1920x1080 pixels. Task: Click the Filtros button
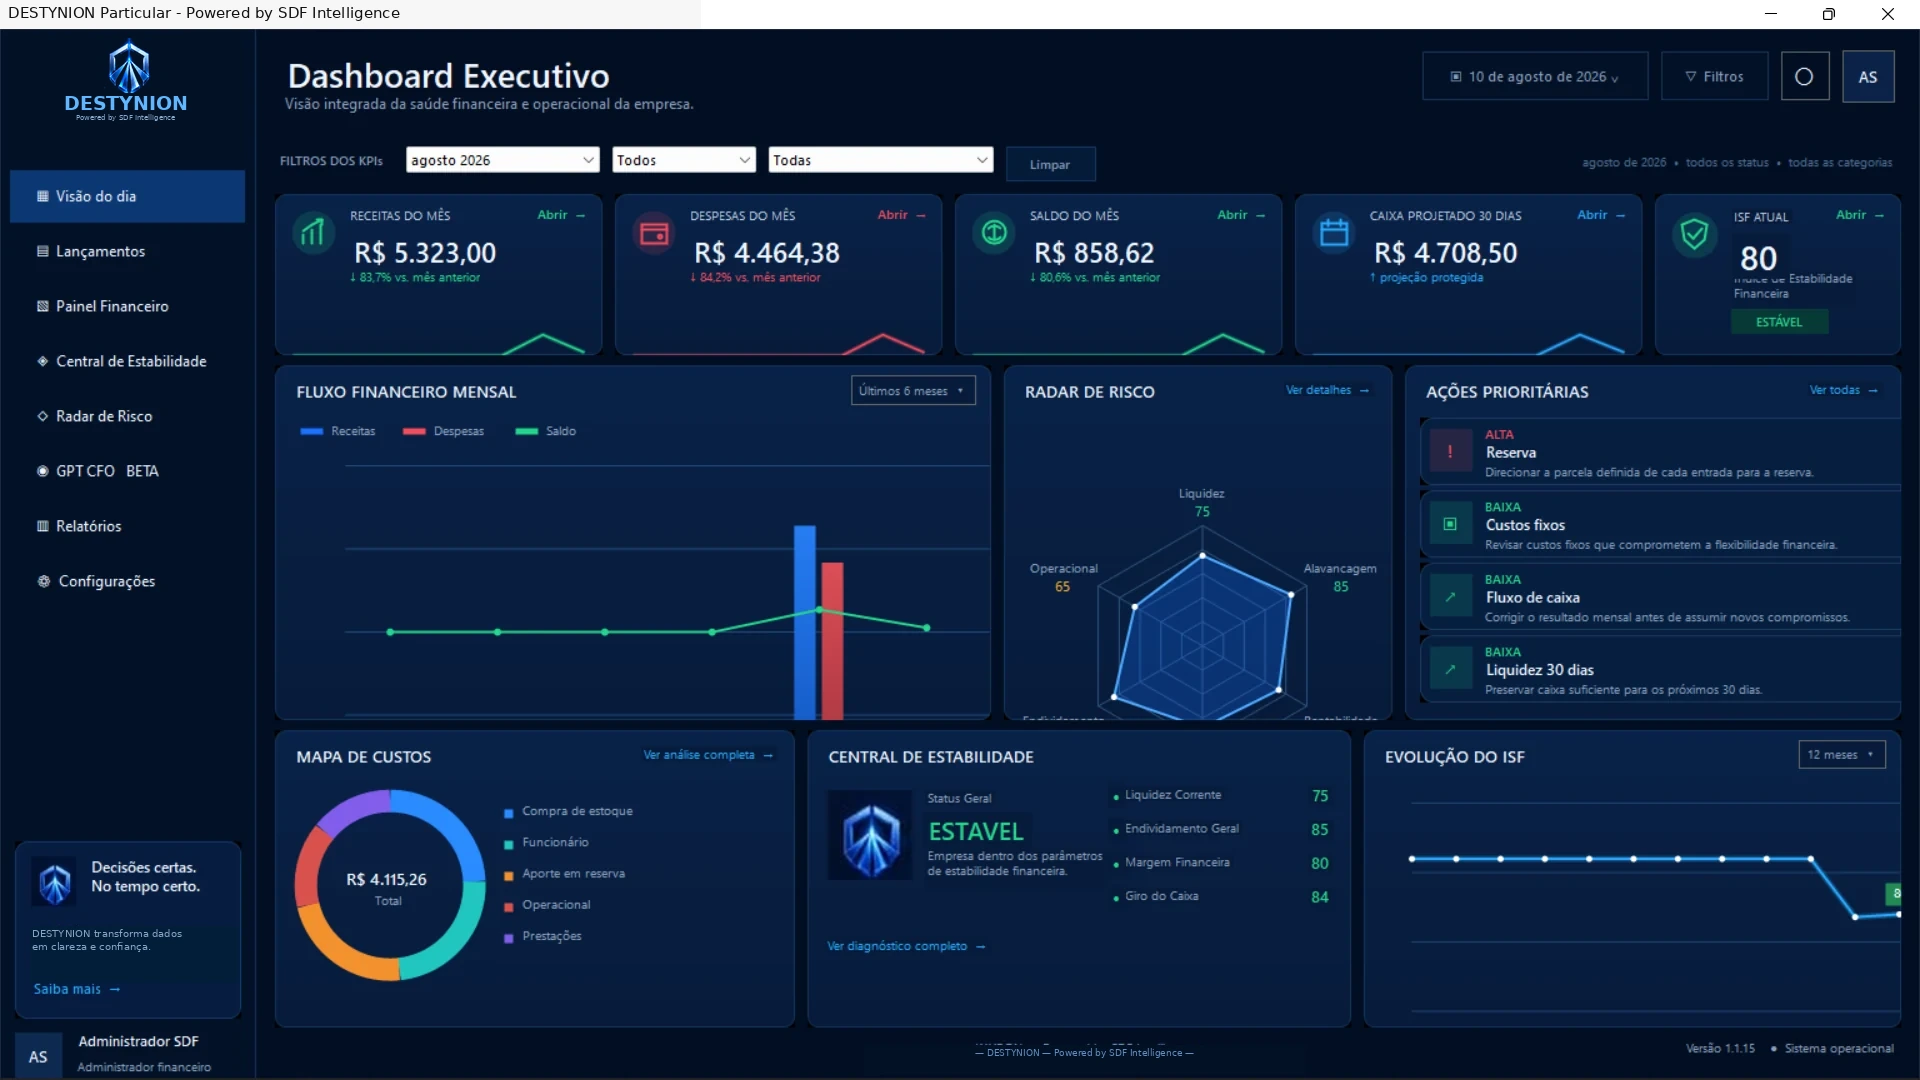(1715, 77)
